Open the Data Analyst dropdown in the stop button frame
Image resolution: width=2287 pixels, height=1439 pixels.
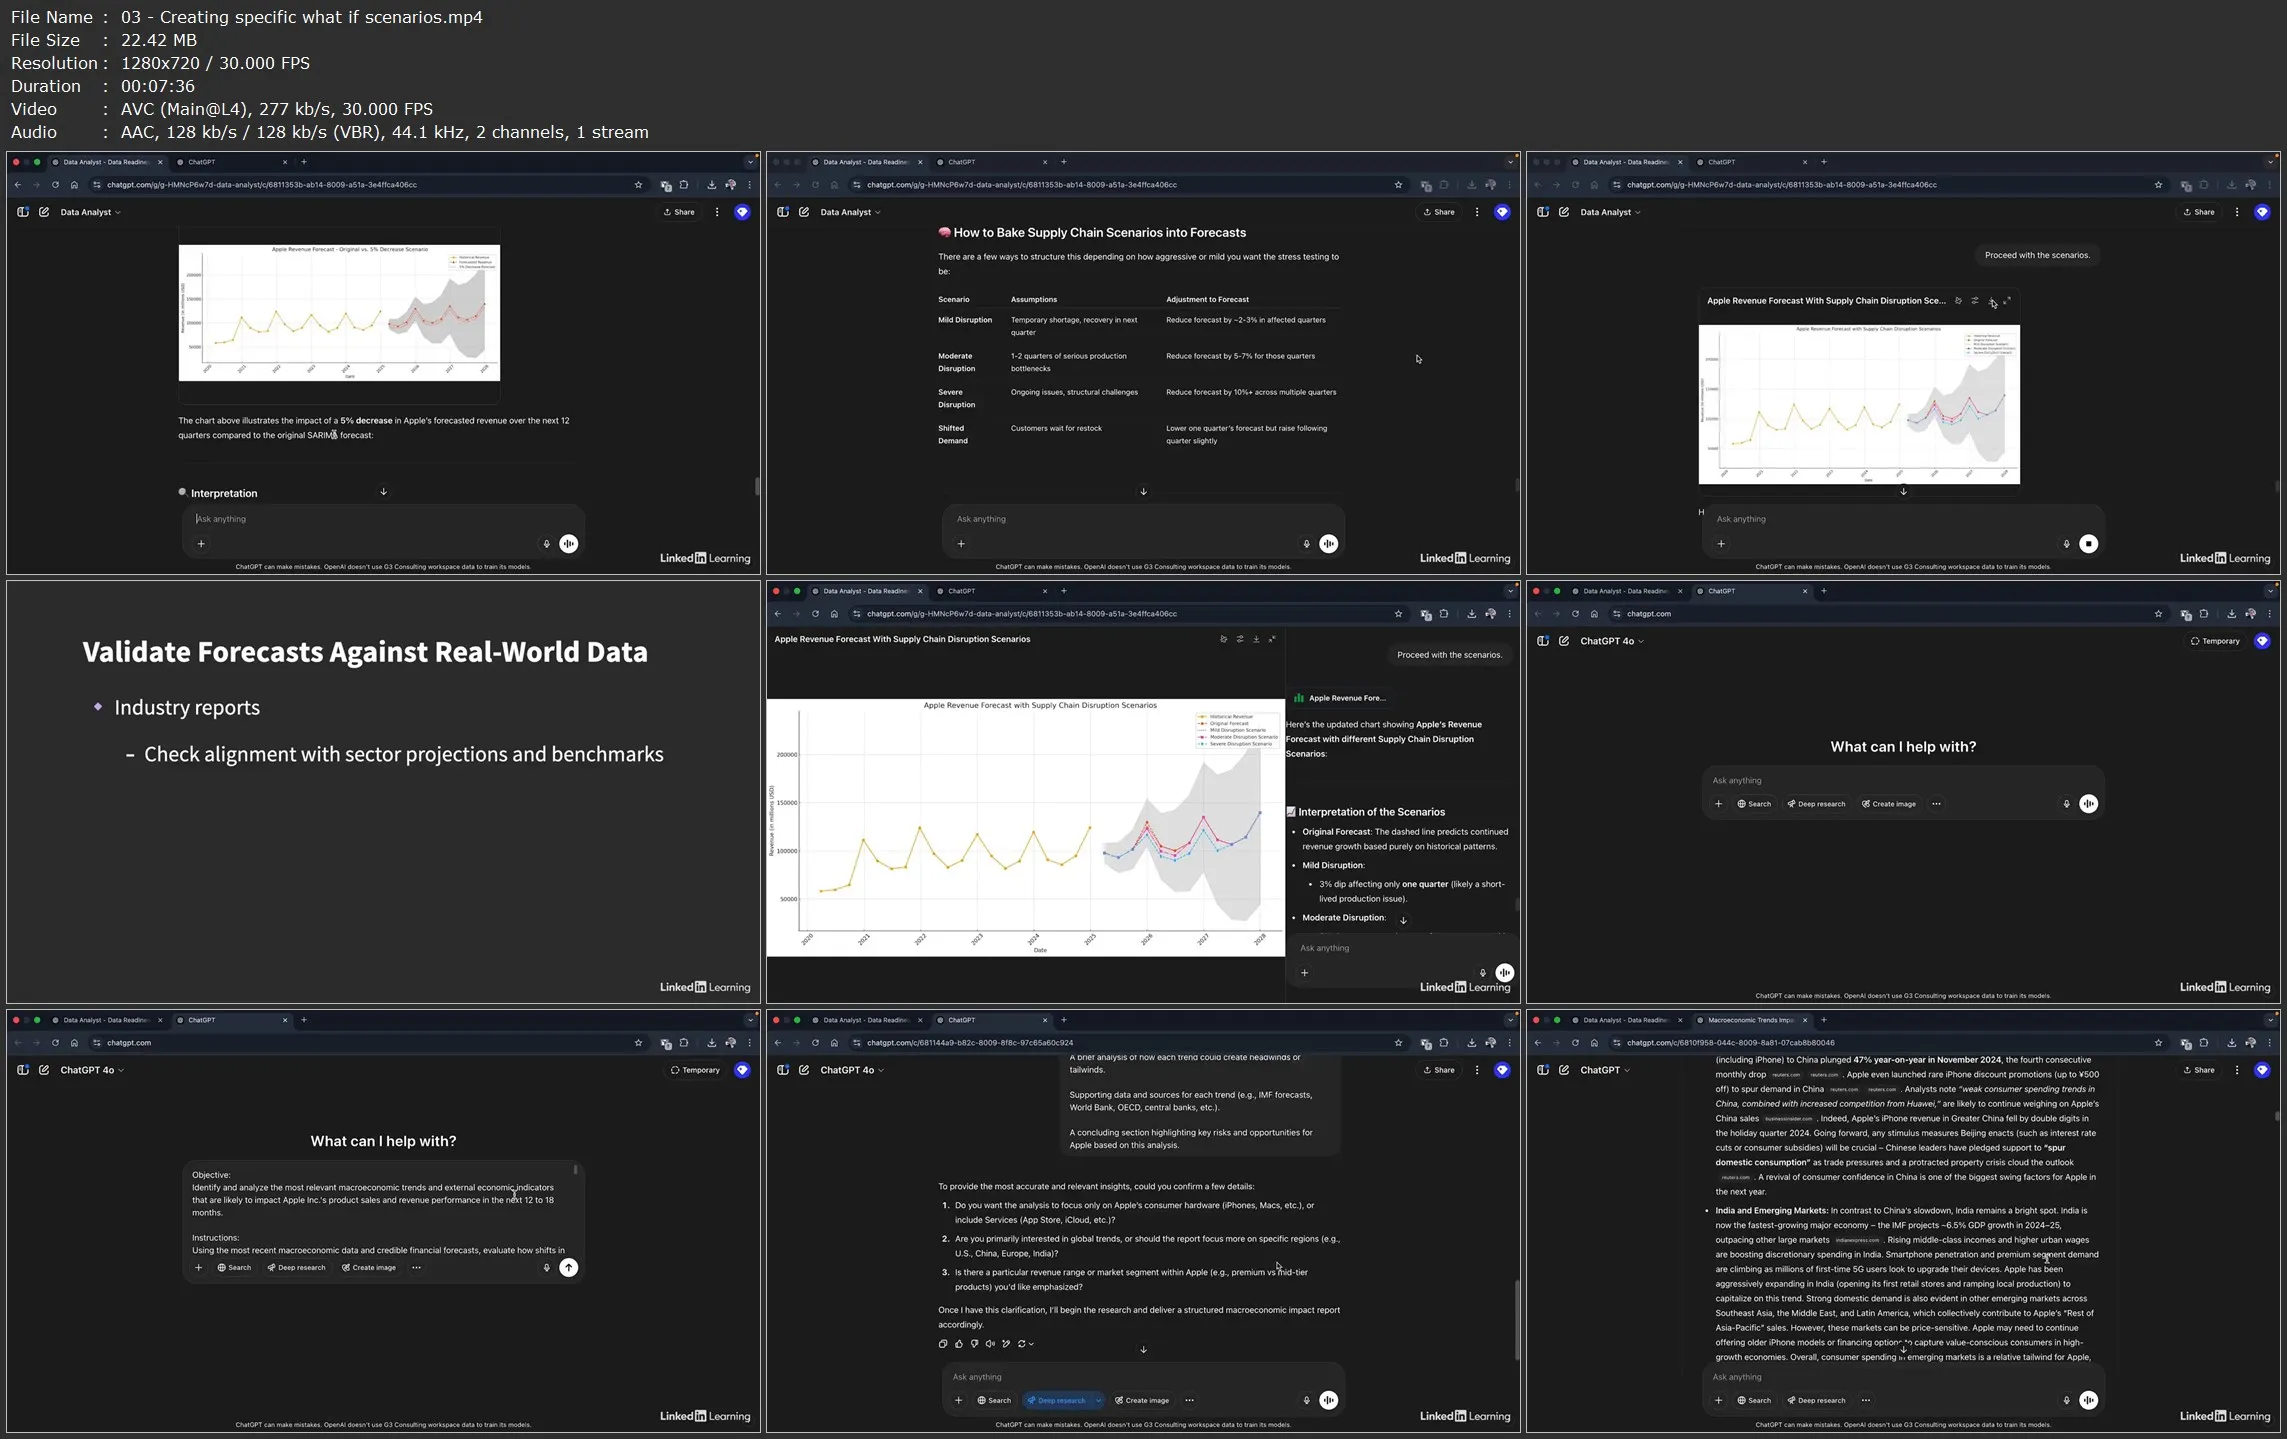click(x=1610, y=212)
